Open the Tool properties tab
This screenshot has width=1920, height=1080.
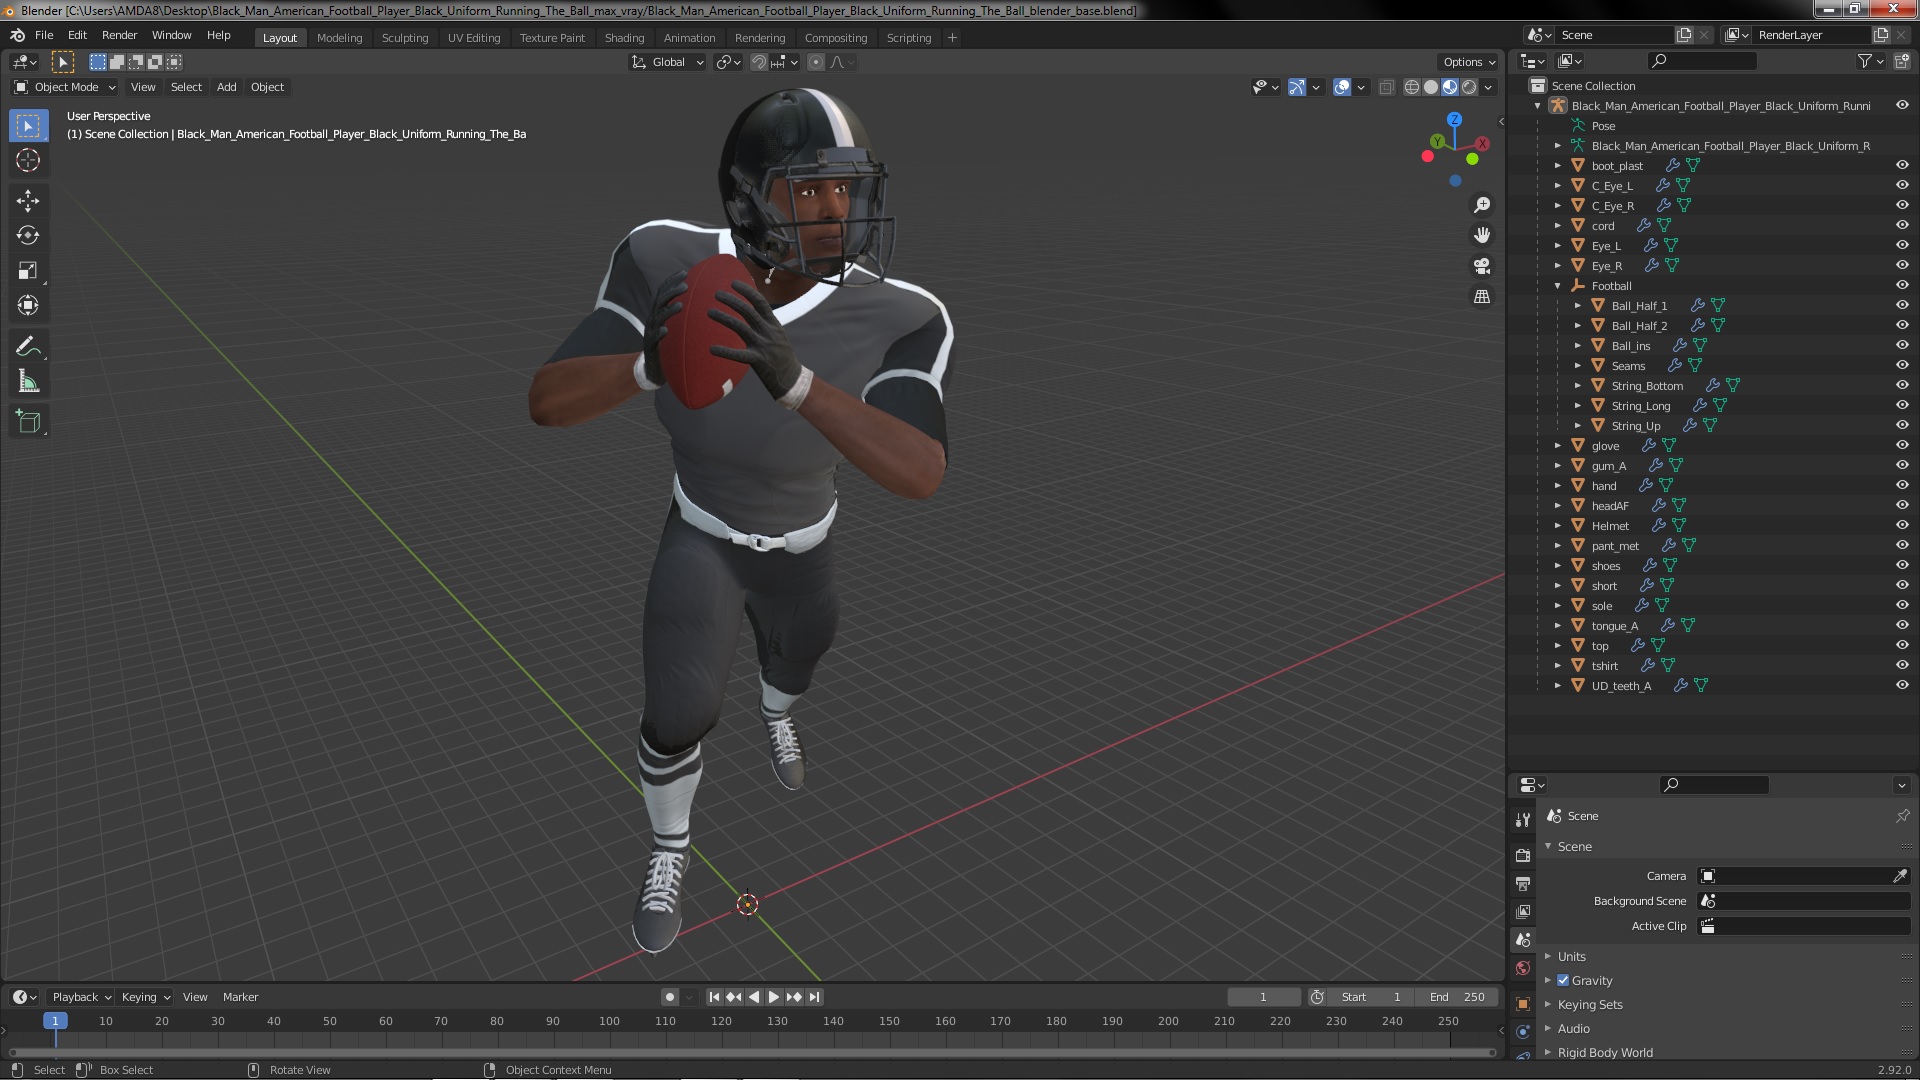pos(1523,819)
